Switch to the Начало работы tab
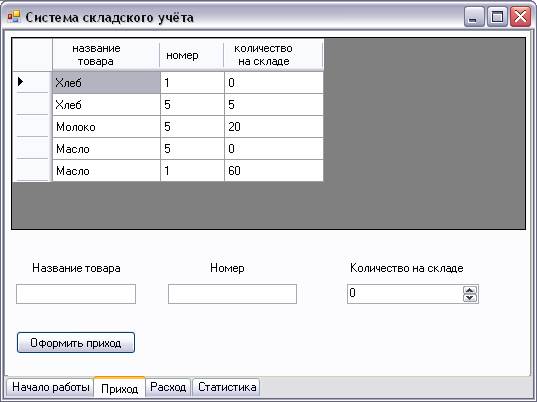The image size is (537, 402). coord(50,387)
